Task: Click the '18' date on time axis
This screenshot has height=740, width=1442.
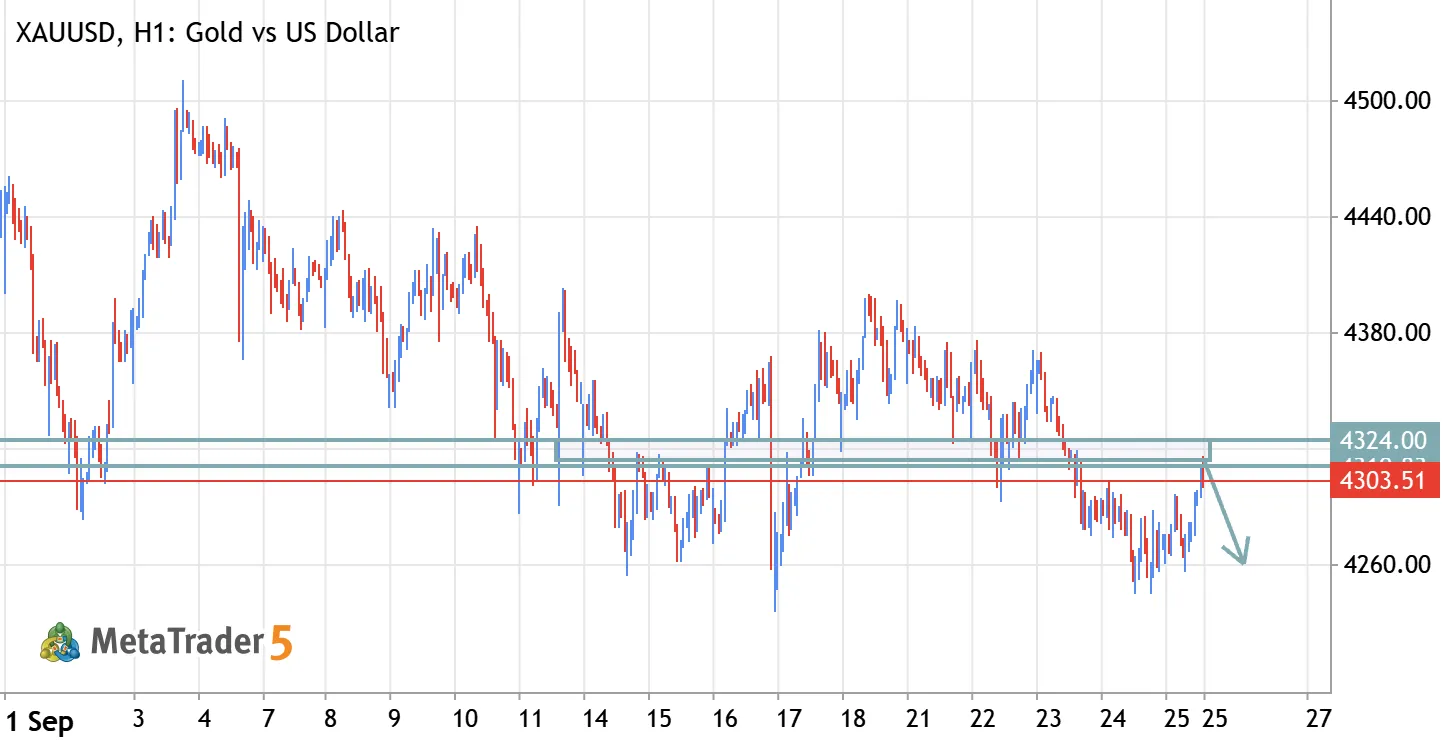Action: (853, 718)
